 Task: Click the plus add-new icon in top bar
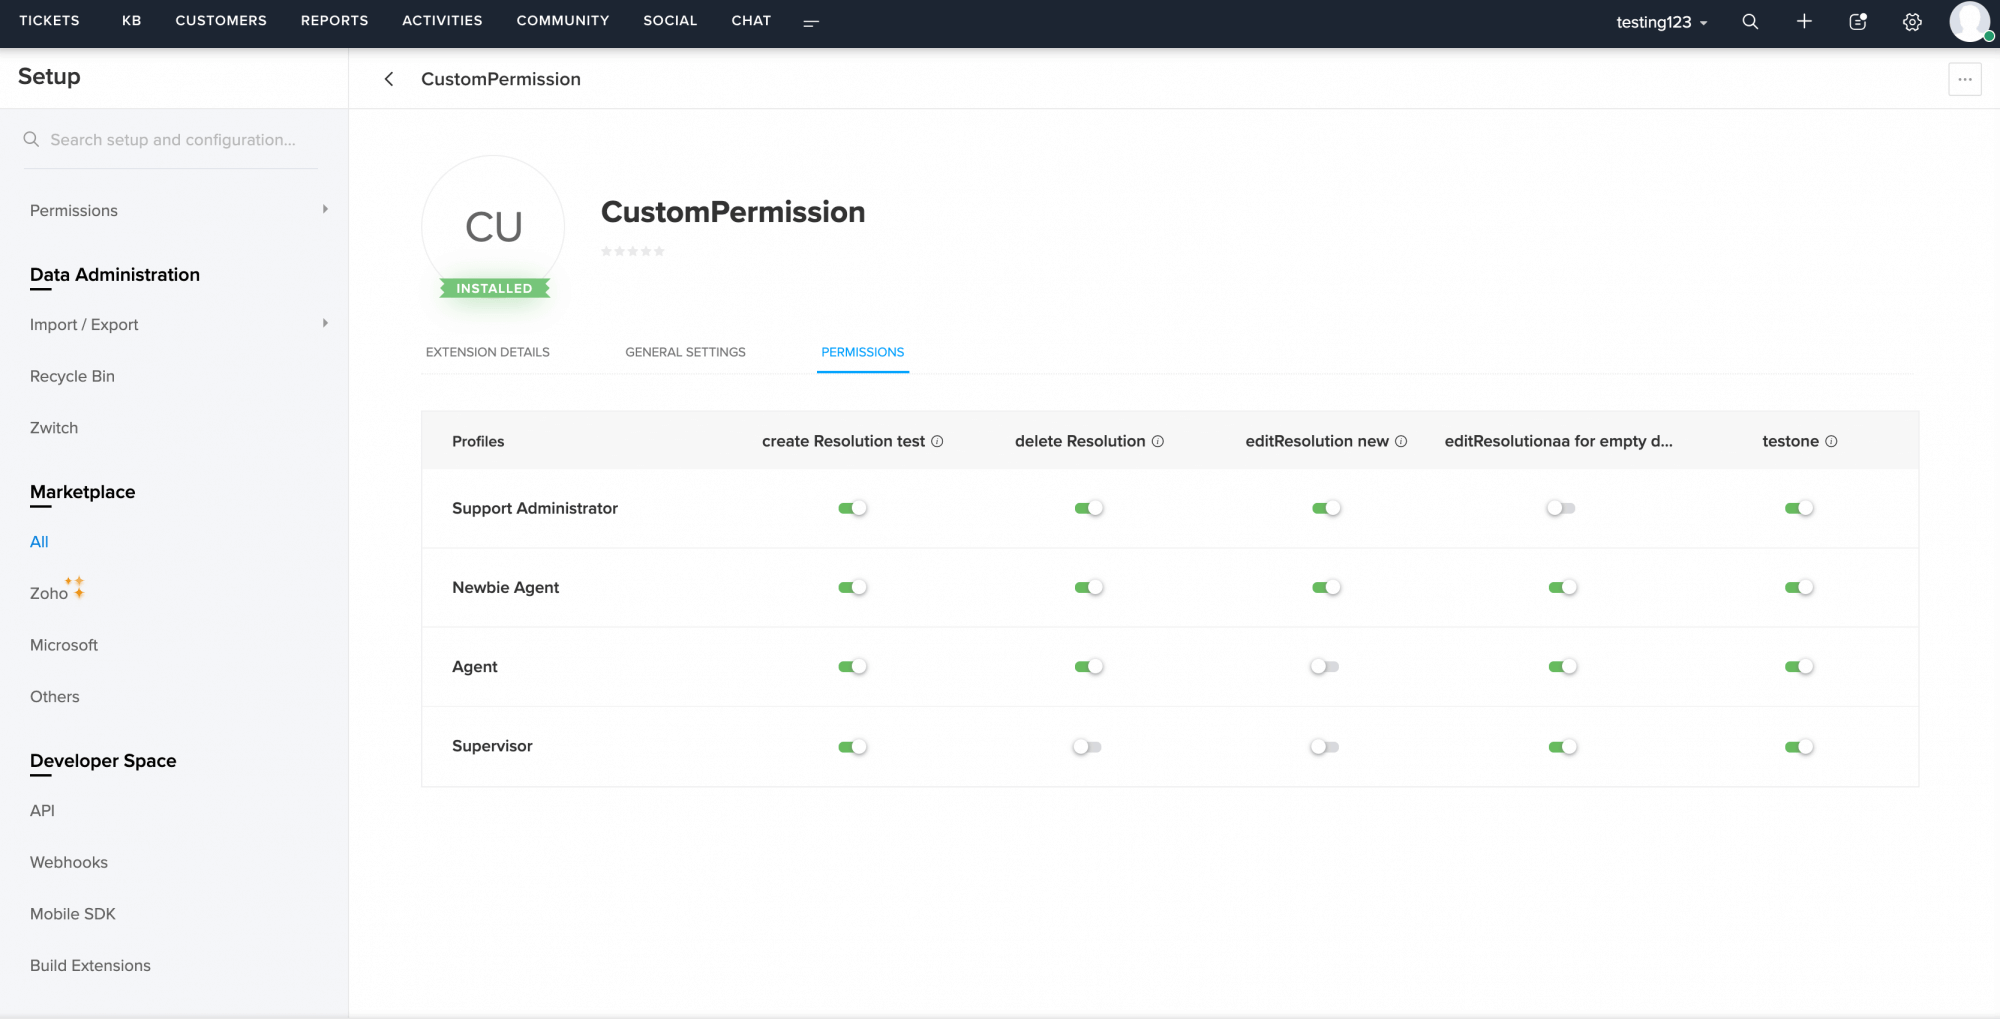click(1804, 22)
